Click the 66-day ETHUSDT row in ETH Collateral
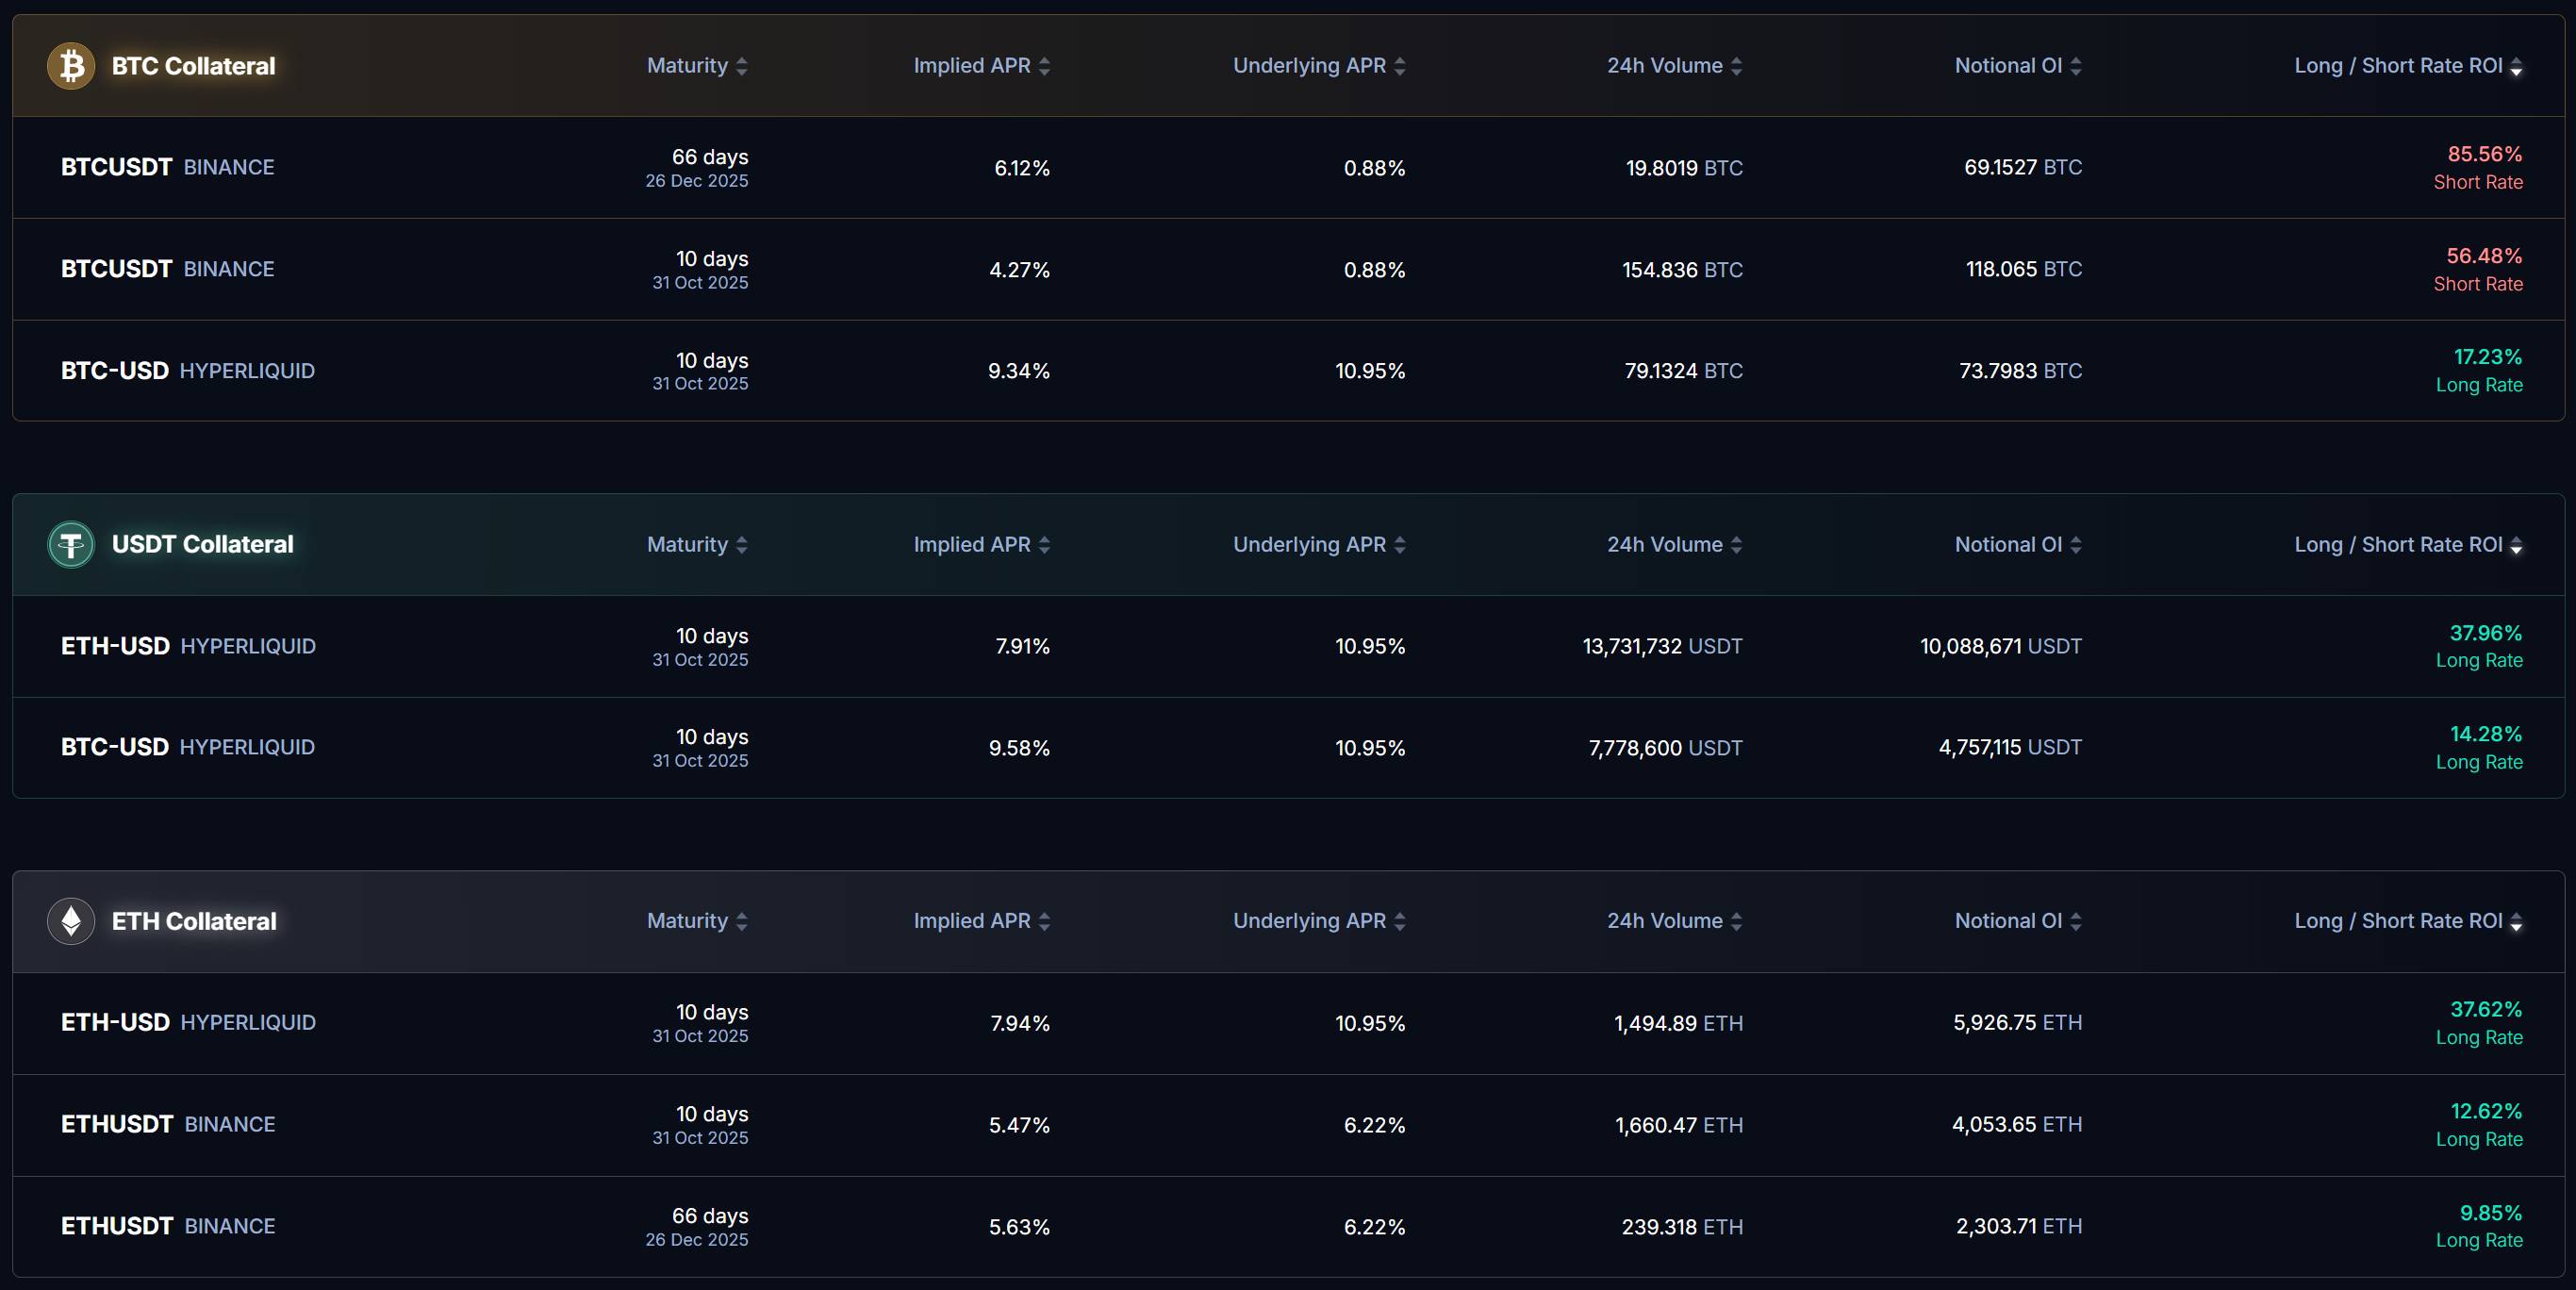 pos(1288,1227)
